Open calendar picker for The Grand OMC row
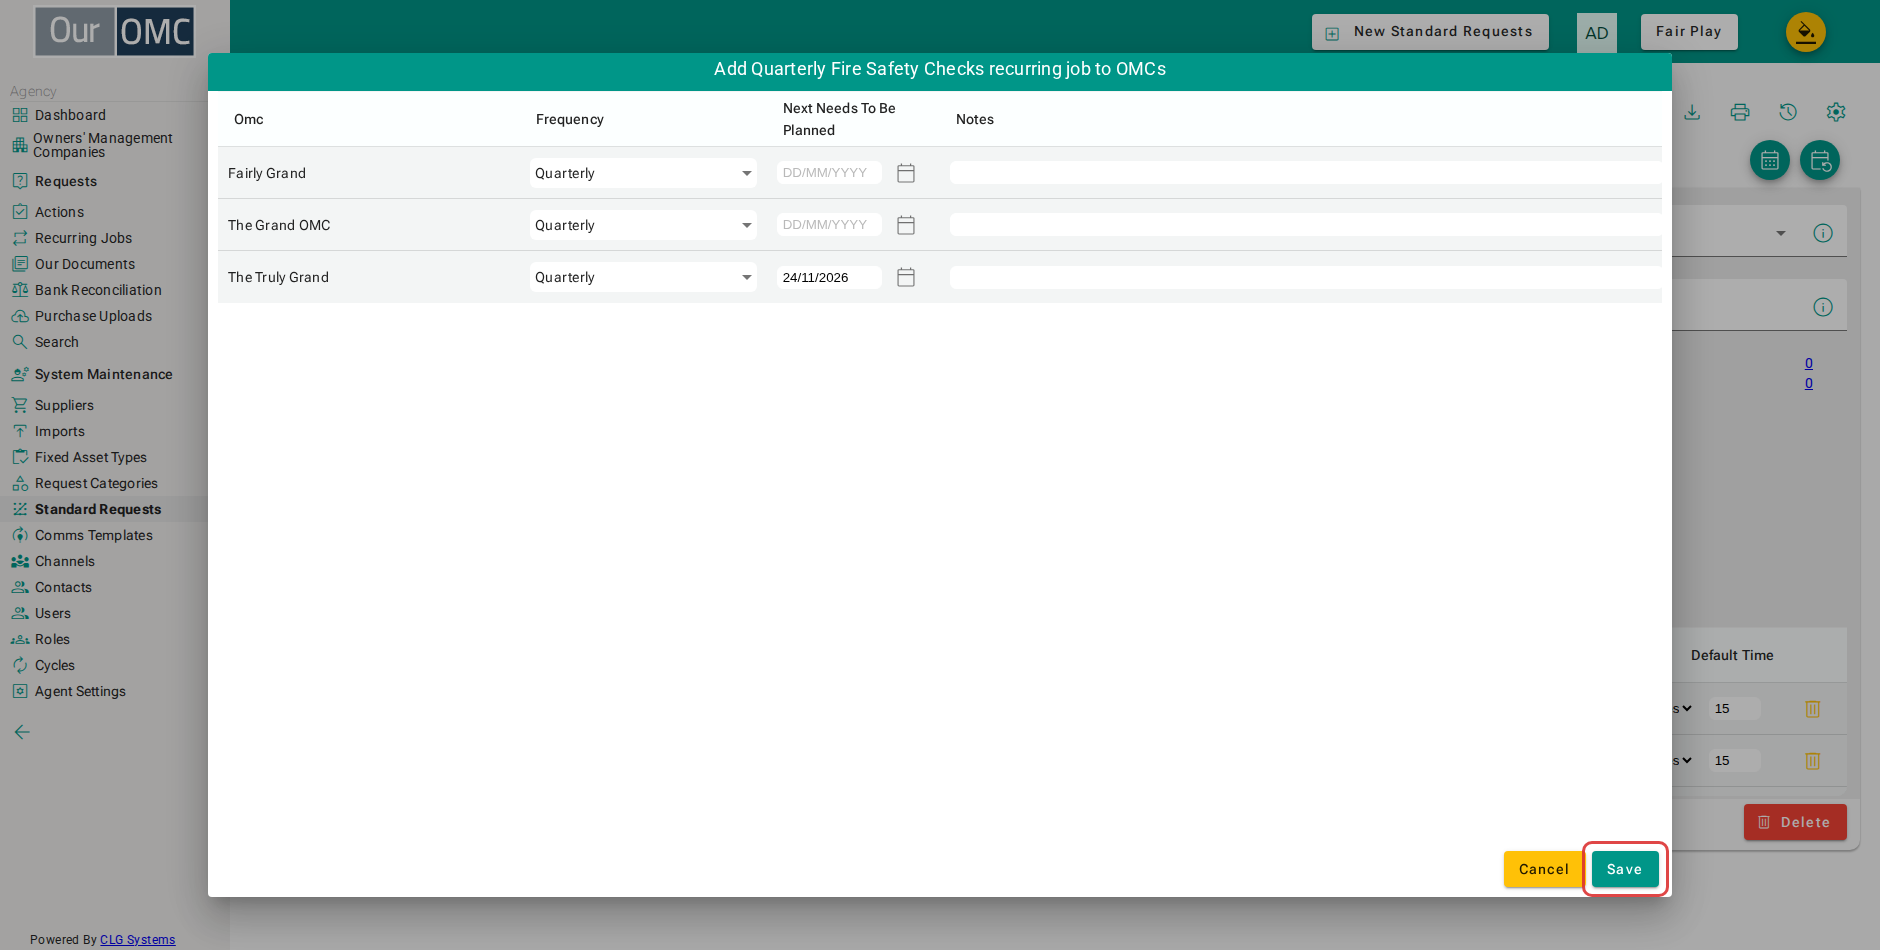1880x950 pixels. click(906, 225)
